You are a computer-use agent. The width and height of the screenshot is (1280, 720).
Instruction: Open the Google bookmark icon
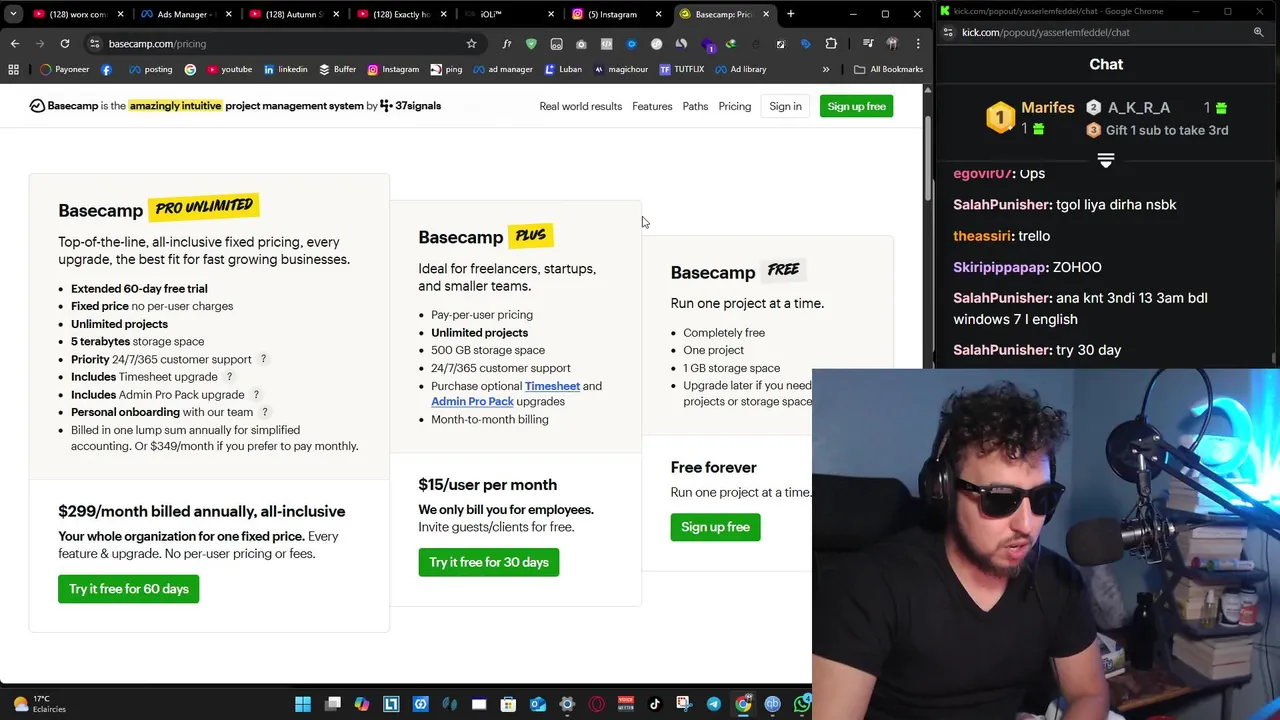(x=191, y=69)
